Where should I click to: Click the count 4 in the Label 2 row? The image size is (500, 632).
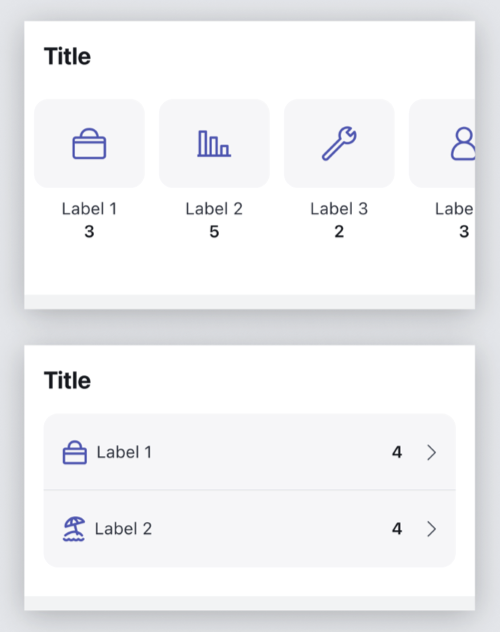pos(397,529)
